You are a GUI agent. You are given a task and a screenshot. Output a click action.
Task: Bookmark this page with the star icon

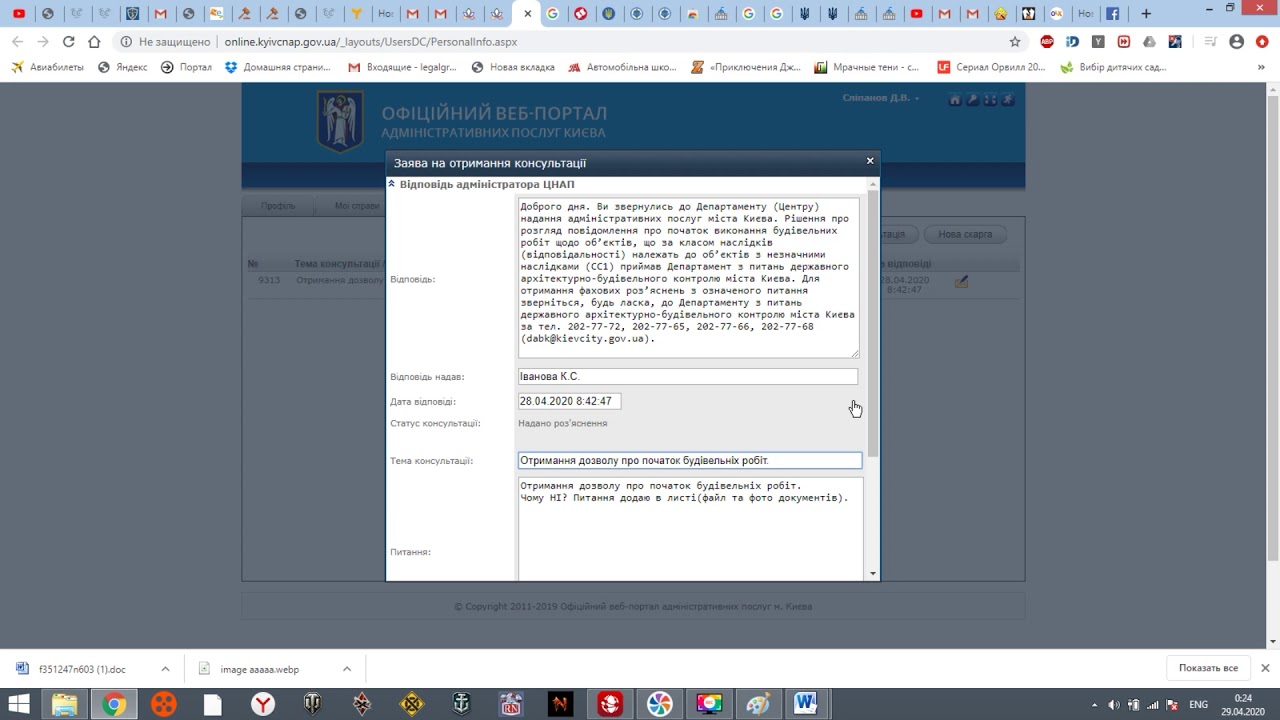click(x=1015, y=42)
